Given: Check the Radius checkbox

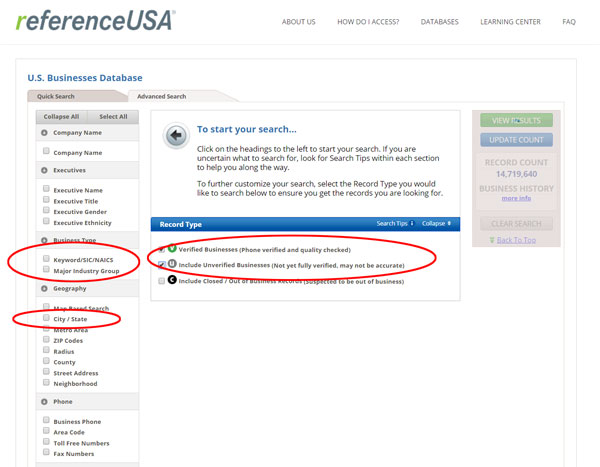Looking at the screenshot, I should point(46,350).
